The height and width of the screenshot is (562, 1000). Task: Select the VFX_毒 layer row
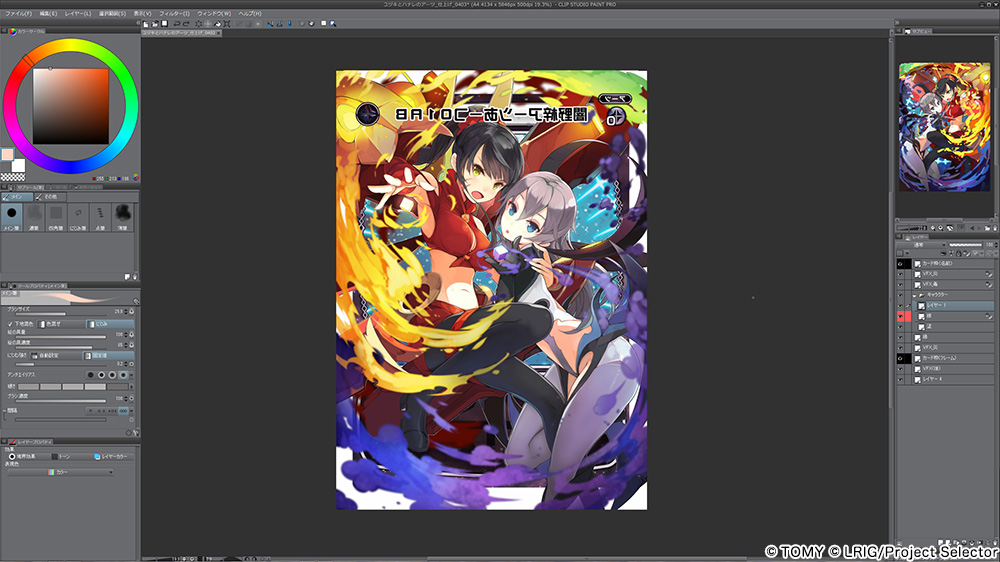click(952, 285)
